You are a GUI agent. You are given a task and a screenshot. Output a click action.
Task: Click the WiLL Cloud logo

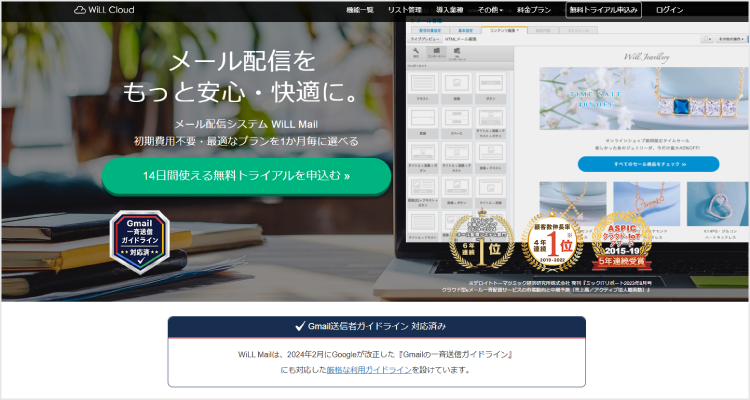(x=104, y=10)
